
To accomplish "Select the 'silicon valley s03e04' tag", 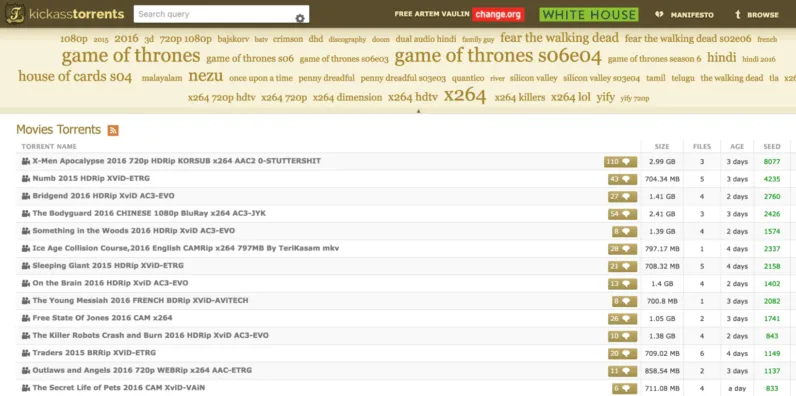I will tap(602, 78).
